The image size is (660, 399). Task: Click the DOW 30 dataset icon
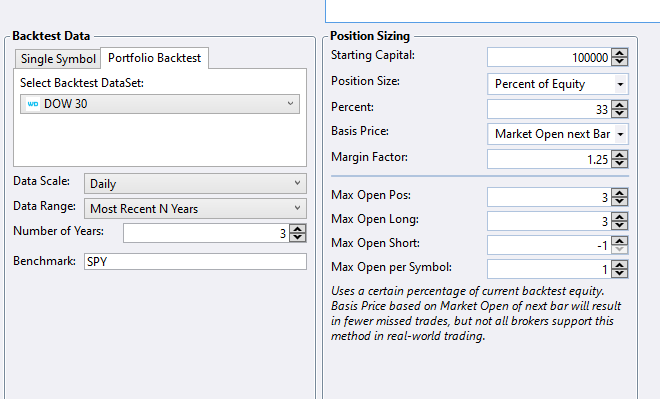33,104
